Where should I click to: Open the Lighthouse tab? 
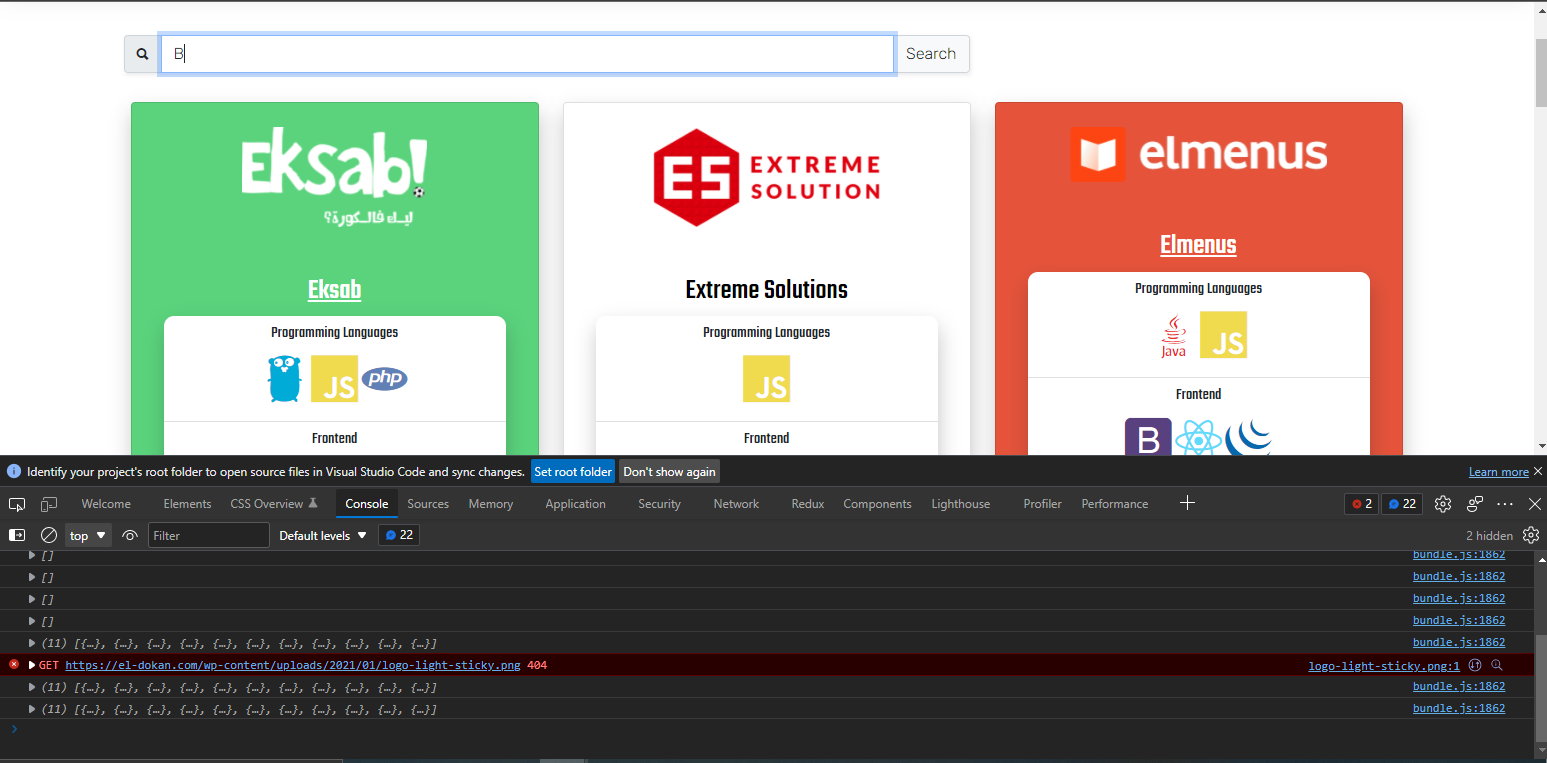click(x=960, y=504)
